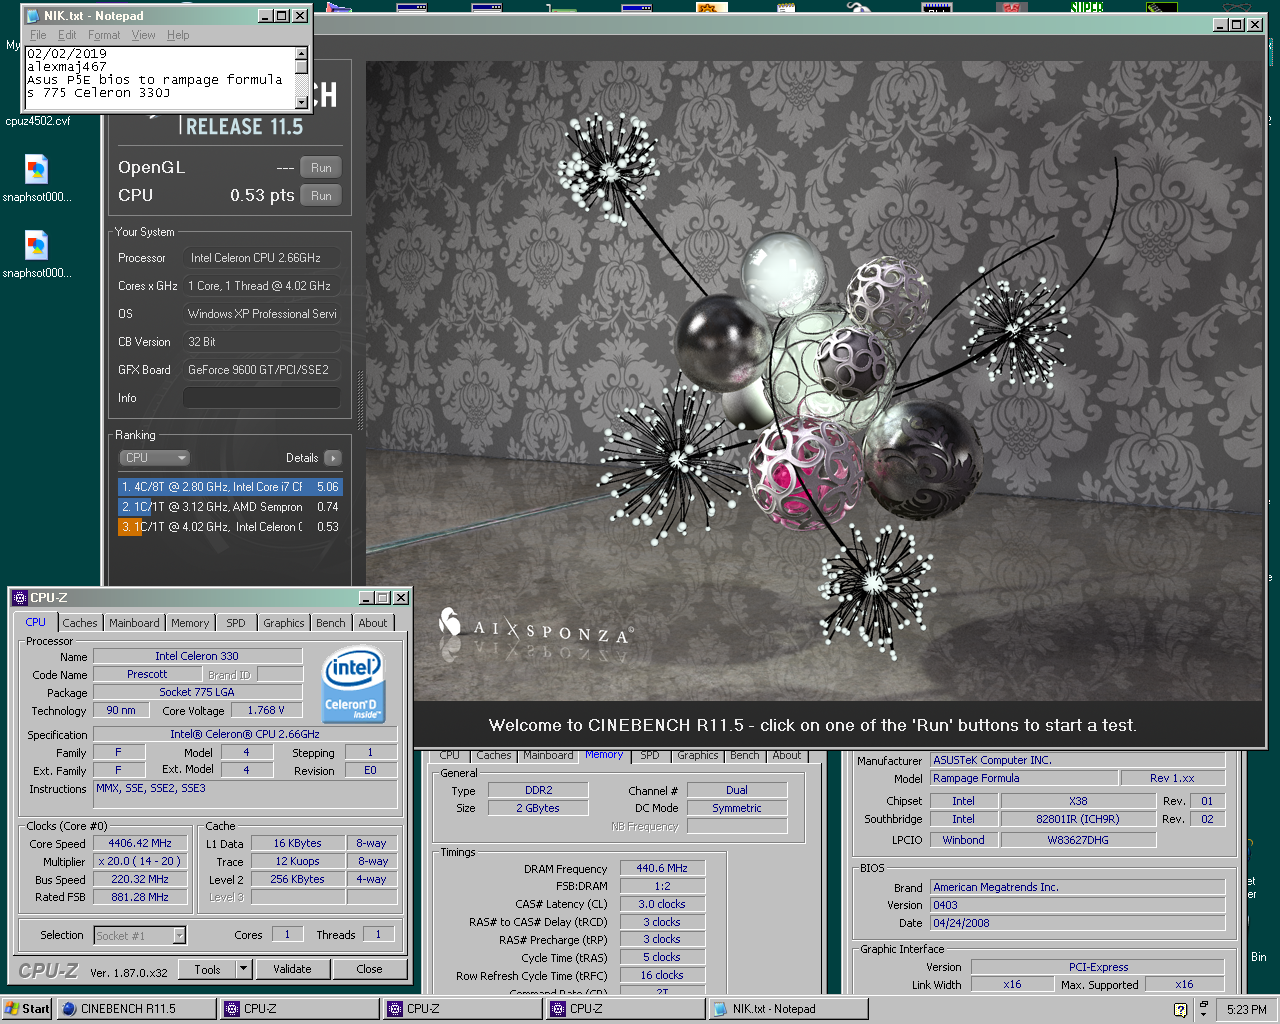Click the taskbar clock showing 5:23 PM
The image size is (1280, 1024).
pos(1246,1010)
